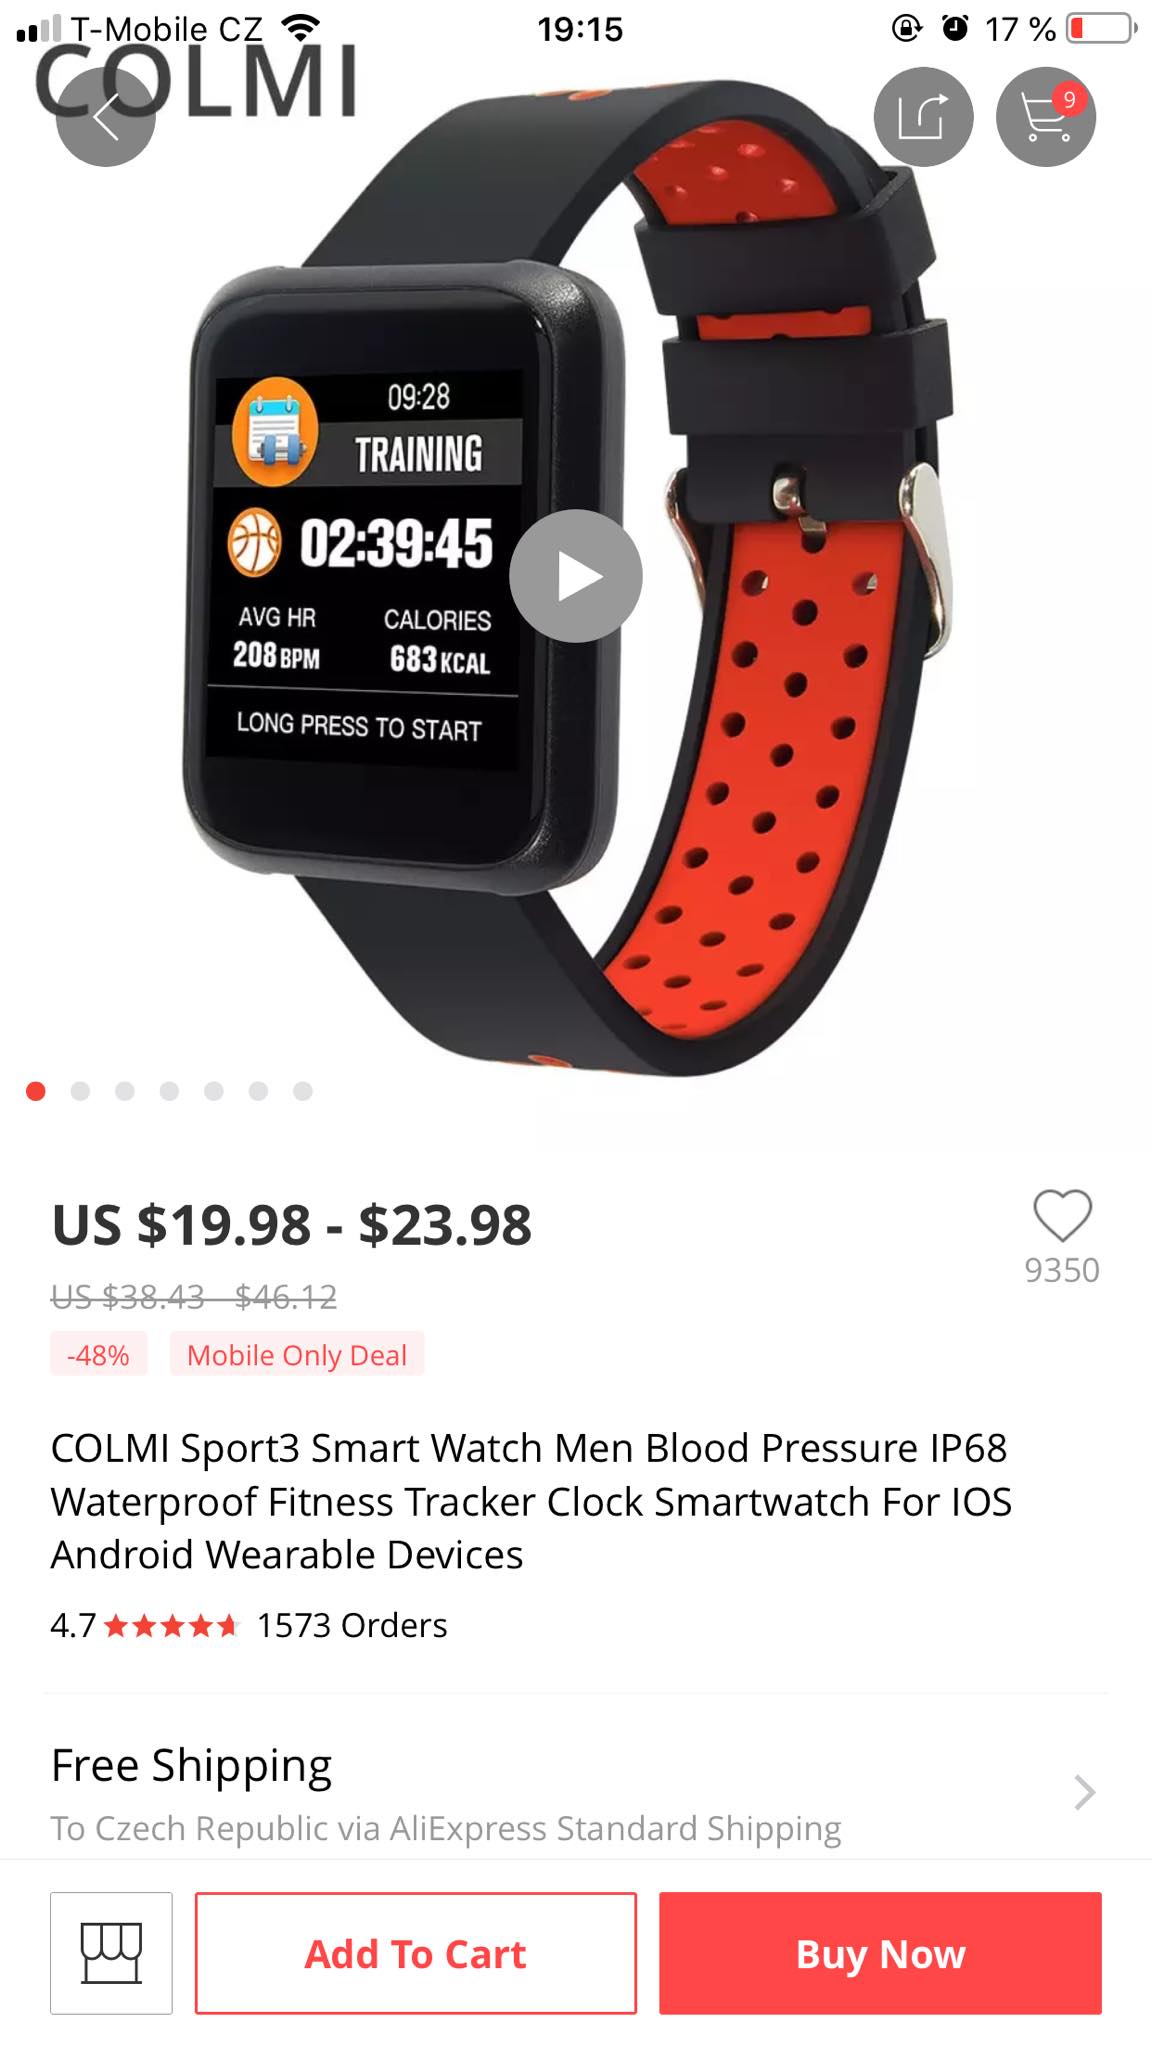Open the 4.7 star rating reviews

[145, 1625]
